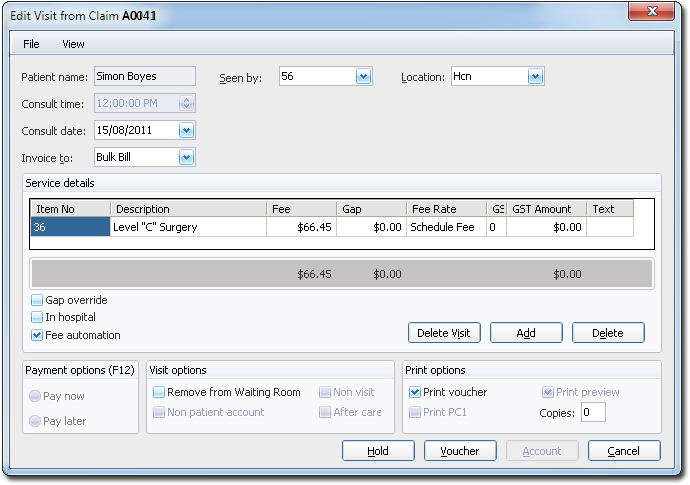Click the Hold button
This screenshot has height=485, width=690.
click(378, 451)
